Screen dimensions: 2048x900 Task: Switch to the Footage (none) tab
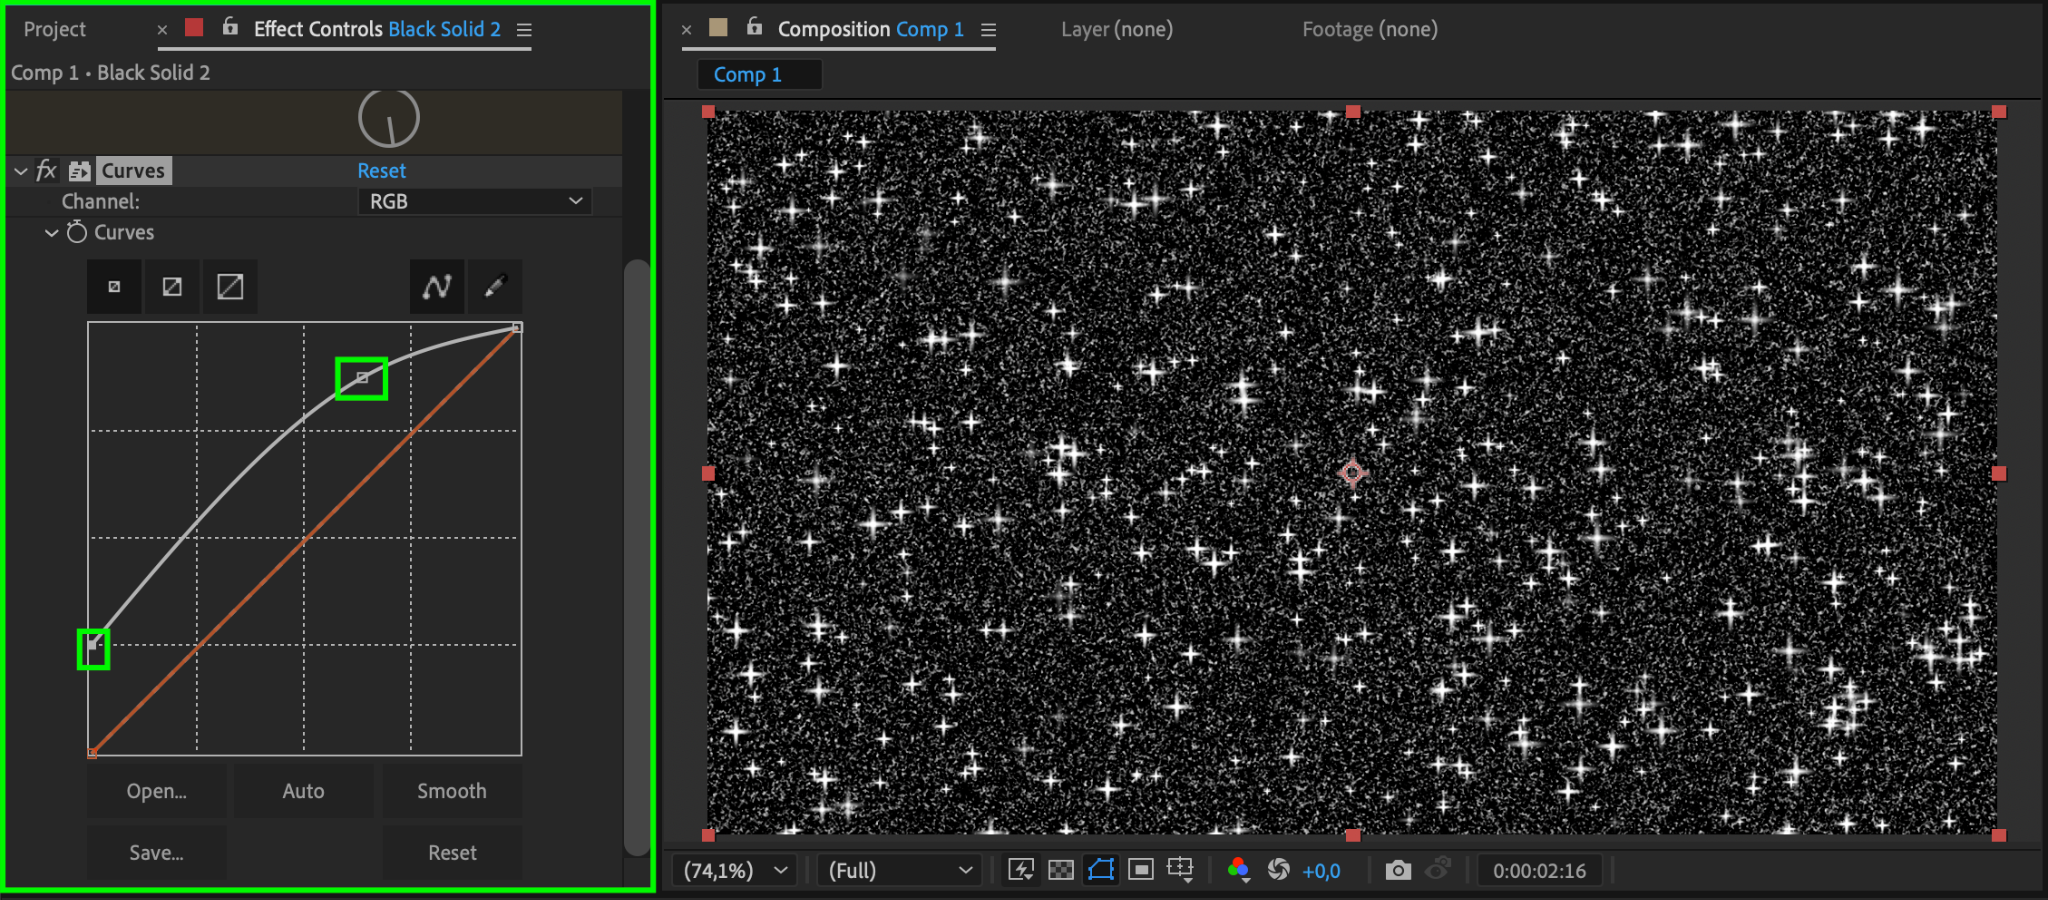[x=1370, y=29]
